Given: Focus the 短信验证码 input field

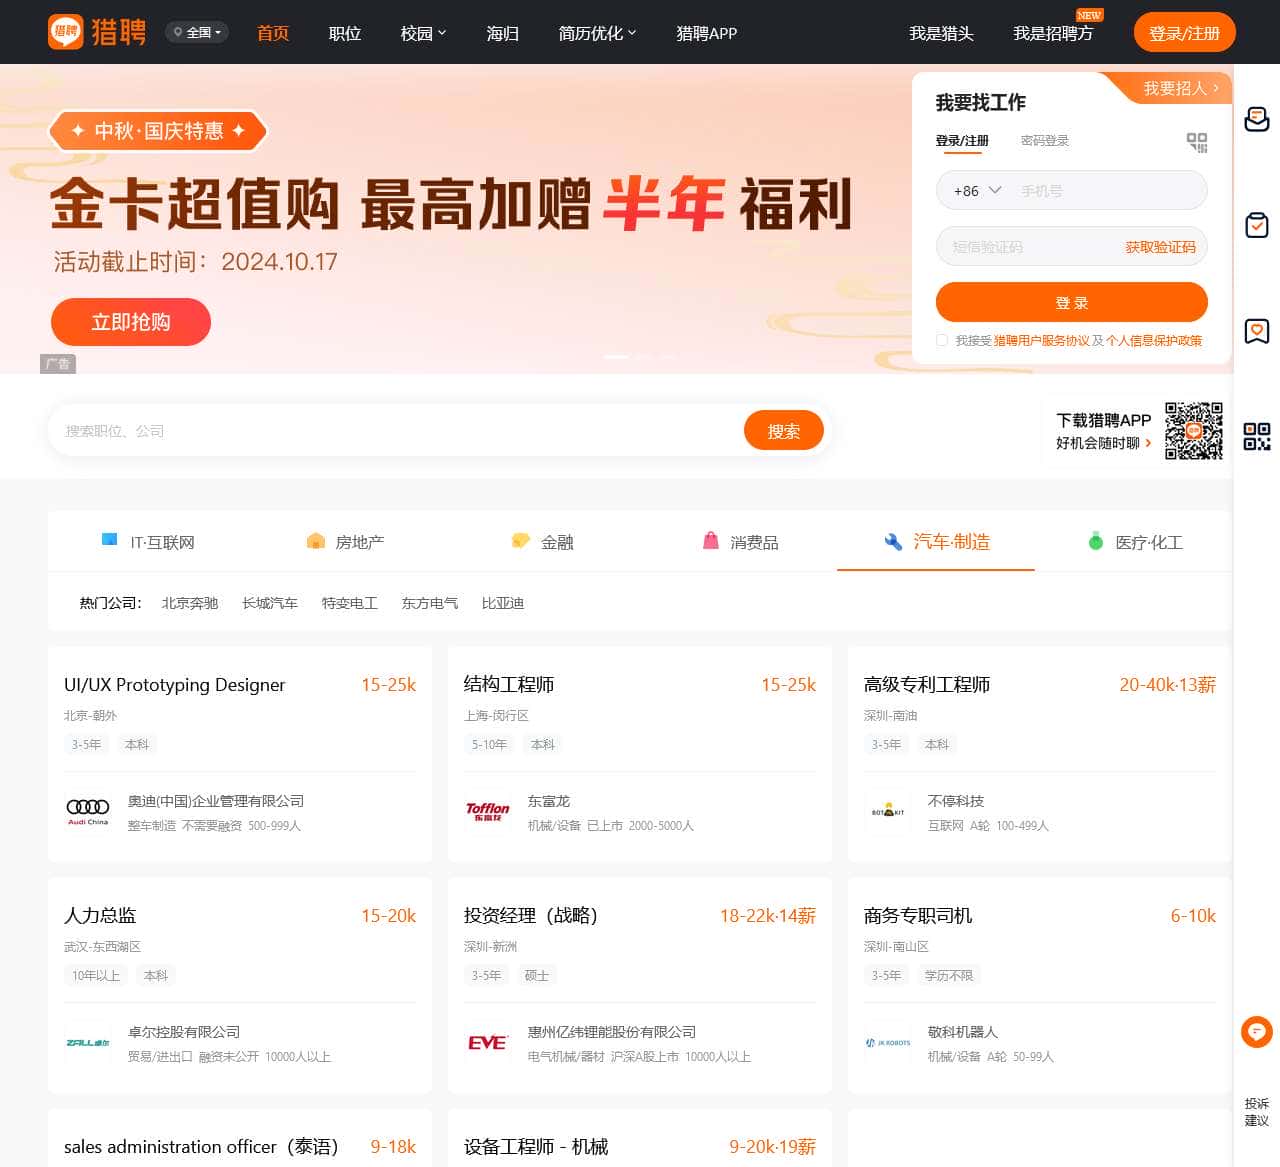Looking at the screenshot, I should [x=1030, y=247].
